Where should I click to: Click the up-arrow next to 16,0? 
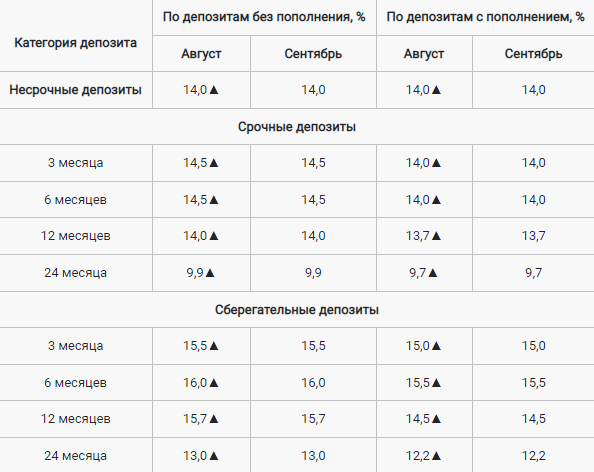(214, 383)
